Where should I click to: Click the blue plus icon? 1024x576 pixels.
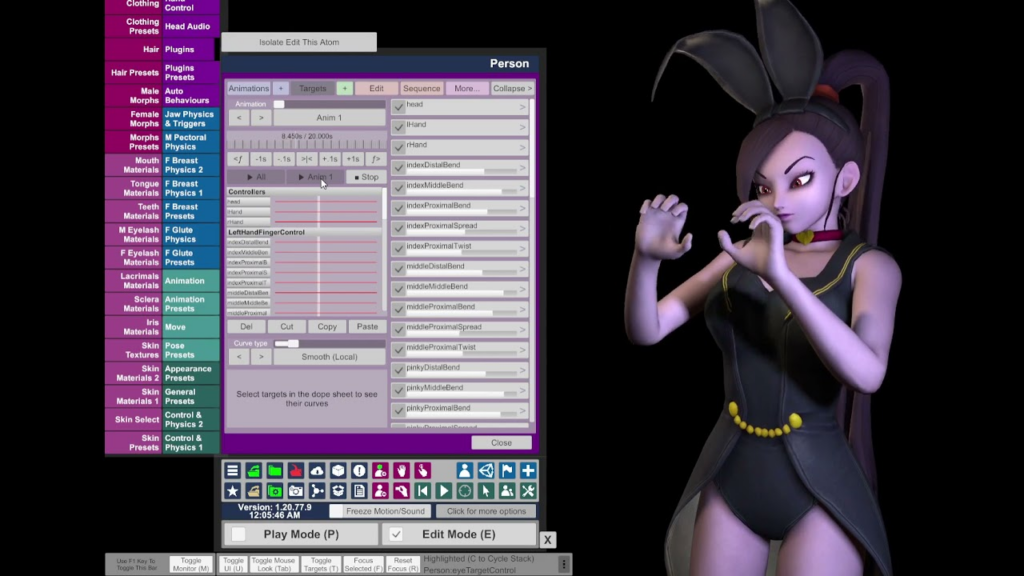(x=528, y=470)
